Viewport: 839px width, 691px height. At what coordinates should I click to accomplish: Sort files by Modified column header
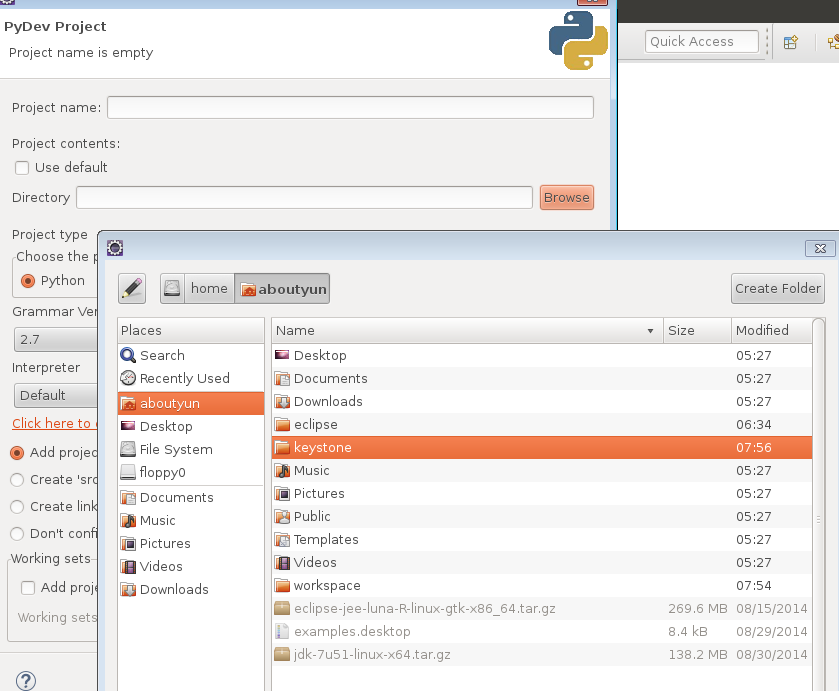pos(762,330)
